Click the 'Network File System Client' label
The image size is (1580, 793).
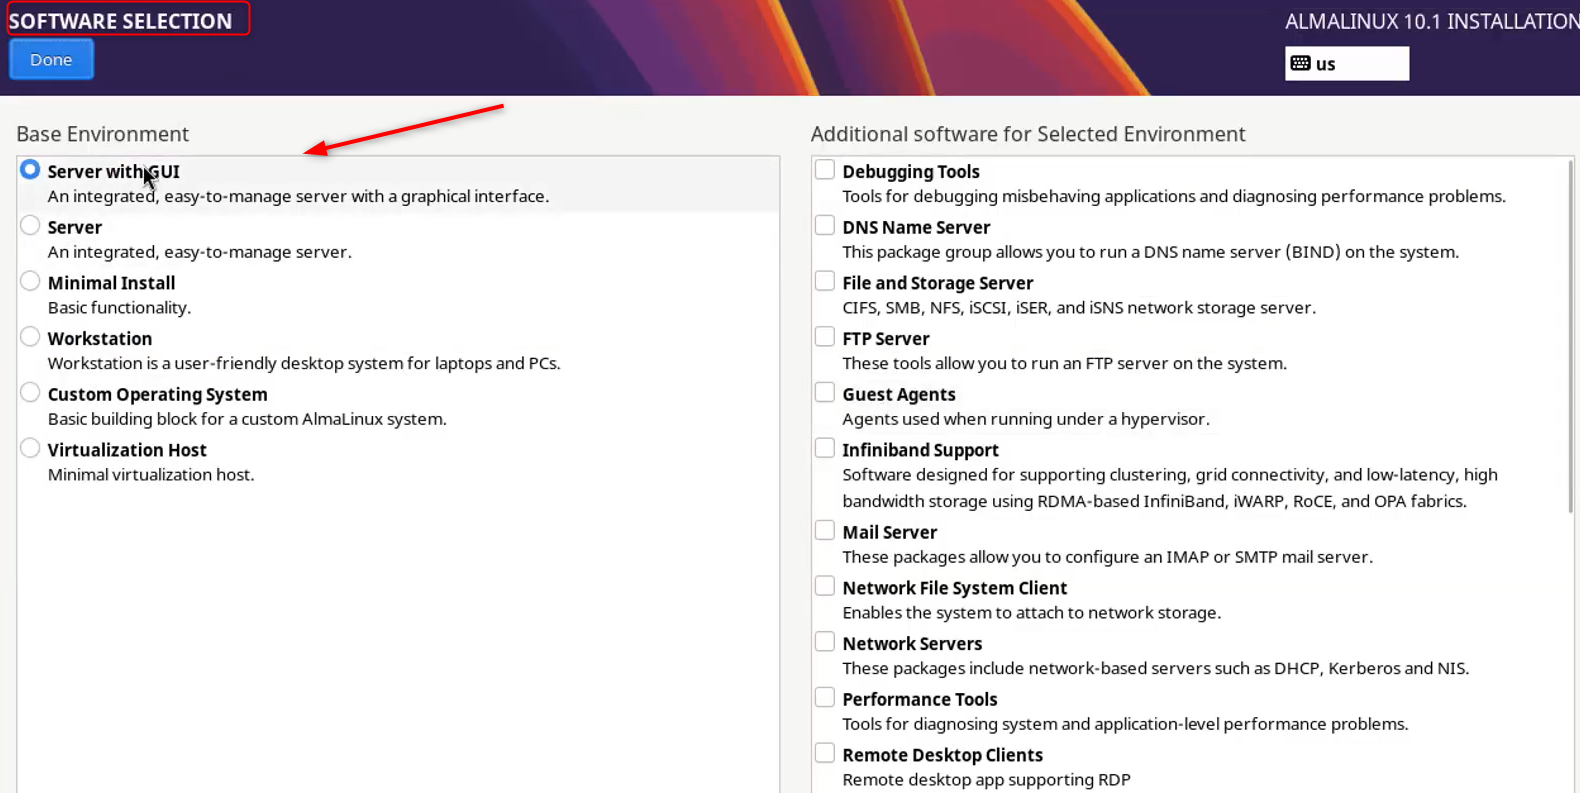pos(955,588)
